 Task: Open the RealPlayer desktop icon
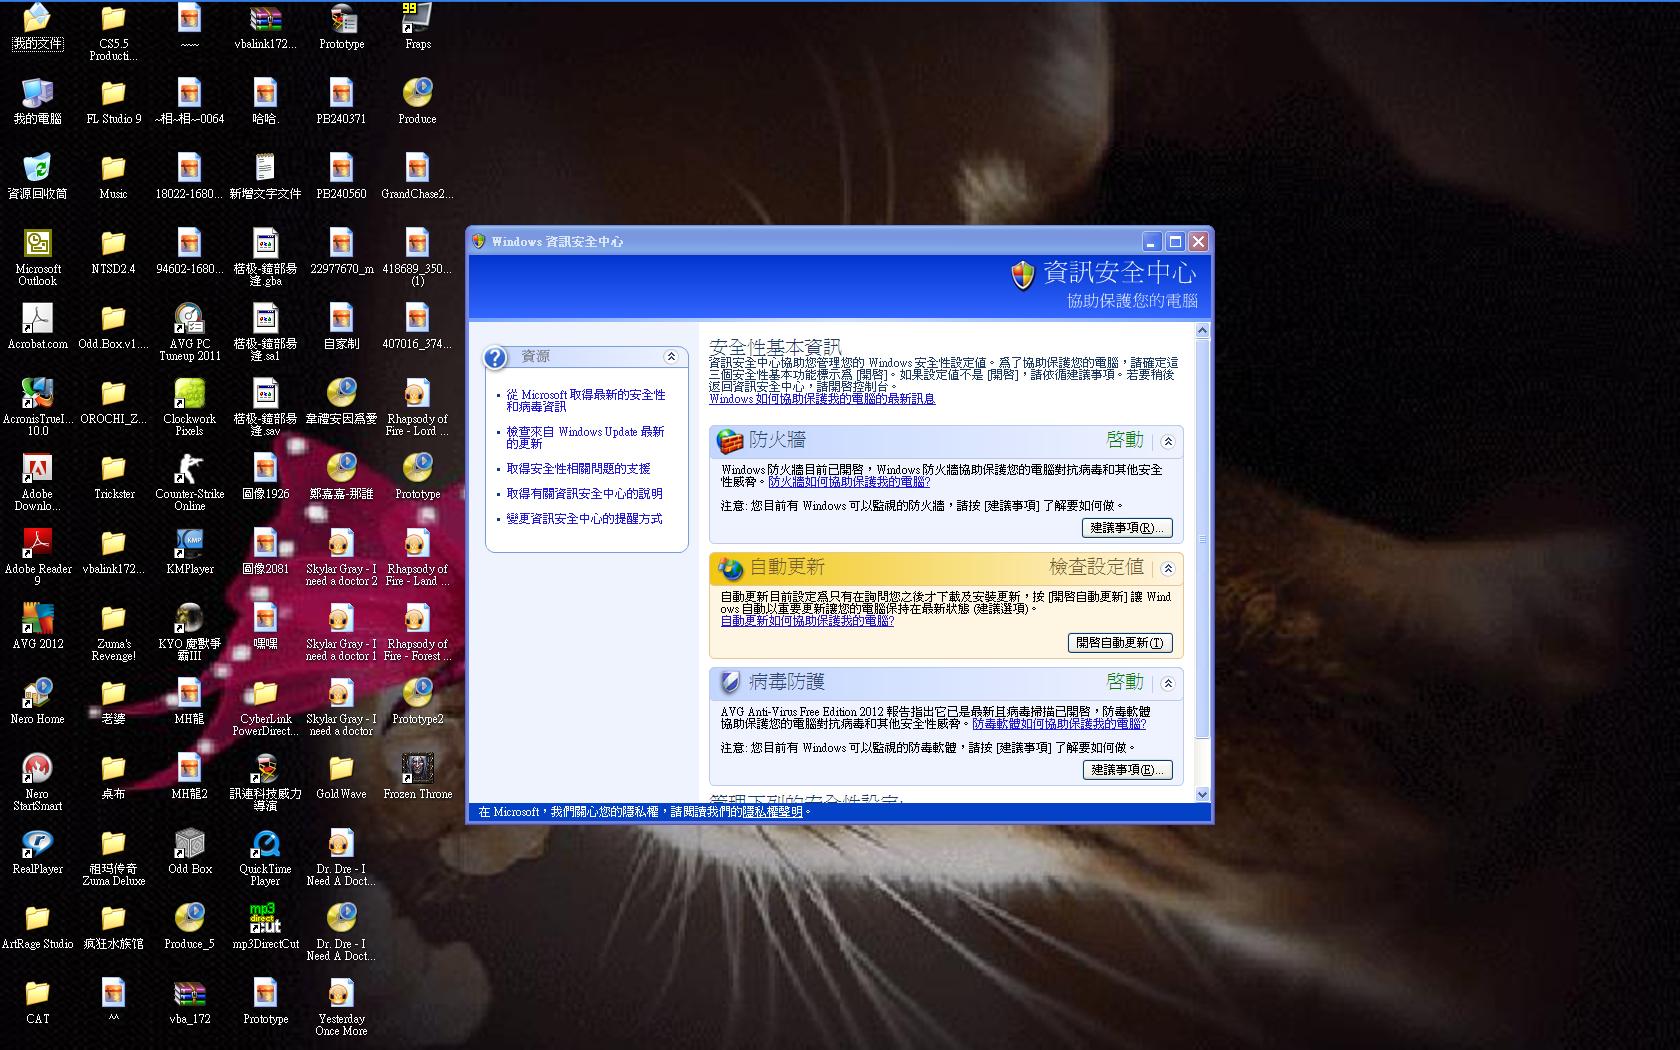pos(38,851)
